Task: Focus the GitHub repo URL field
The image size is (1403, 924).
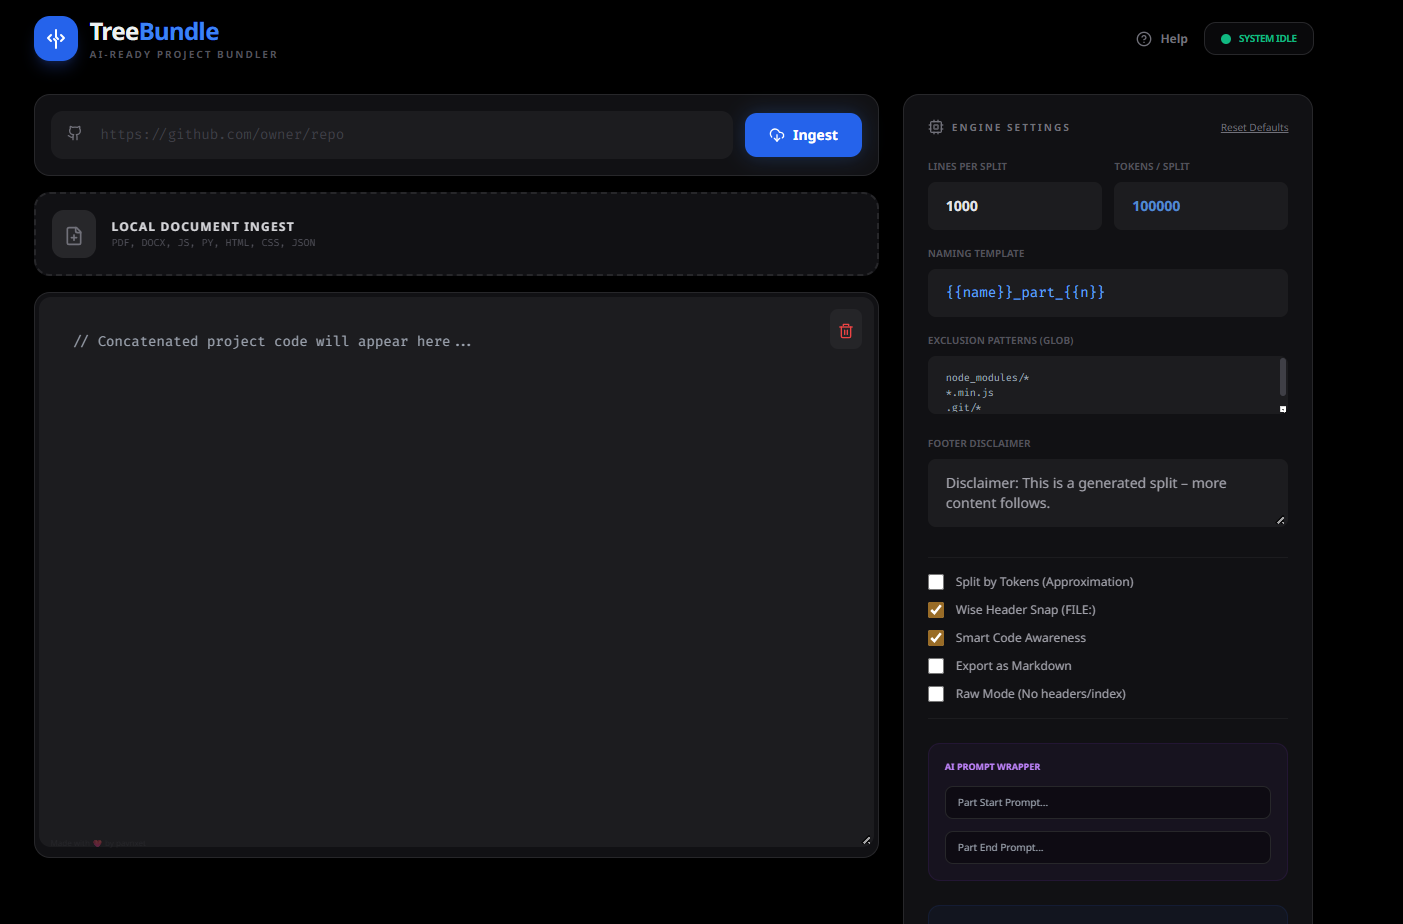Action: [392, 135]
